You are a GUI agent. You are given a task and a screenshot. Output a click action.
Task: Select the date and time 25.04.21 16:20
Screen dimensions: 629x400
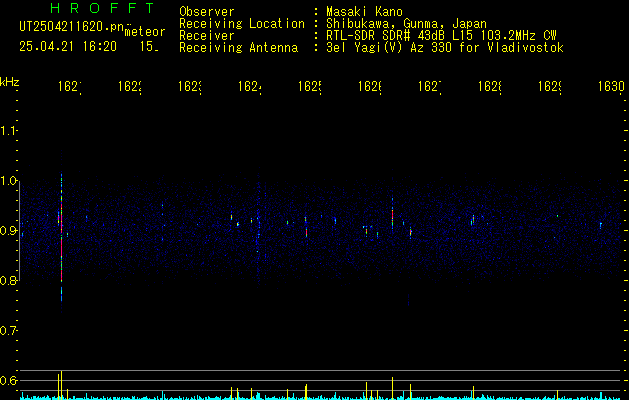tap(68, 47)
